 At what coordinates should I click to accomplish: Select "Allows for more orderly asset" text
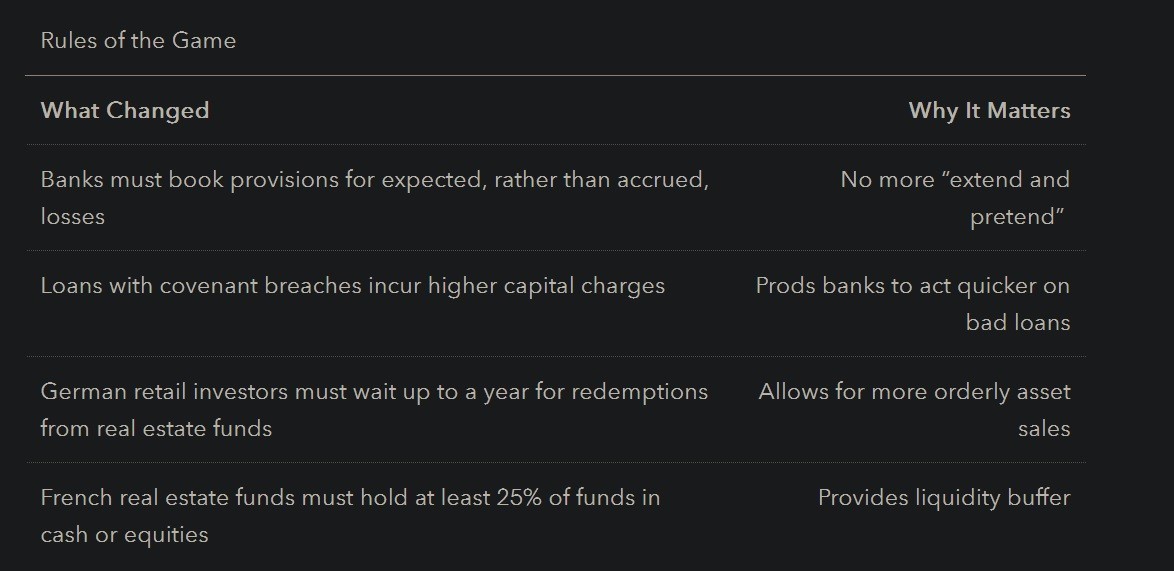pos(914,392)
